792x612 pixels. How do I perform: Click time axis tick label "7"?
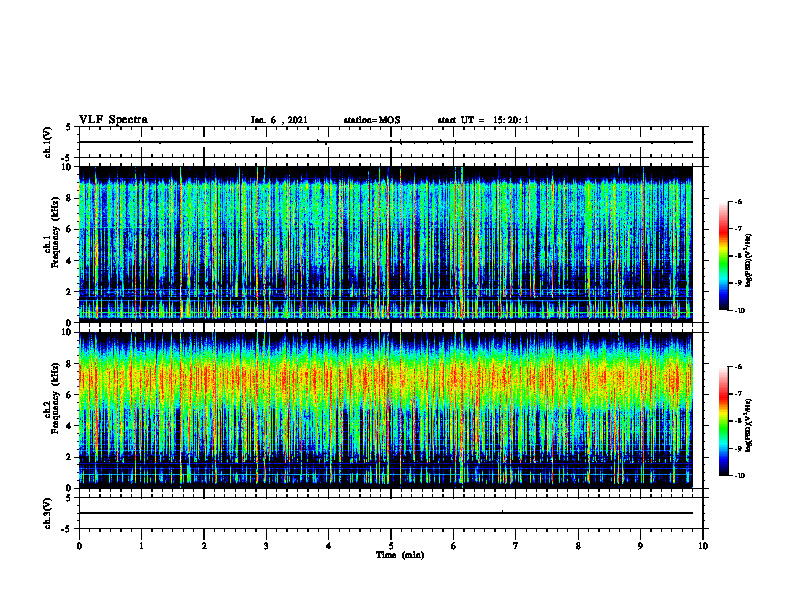(516, 546)
